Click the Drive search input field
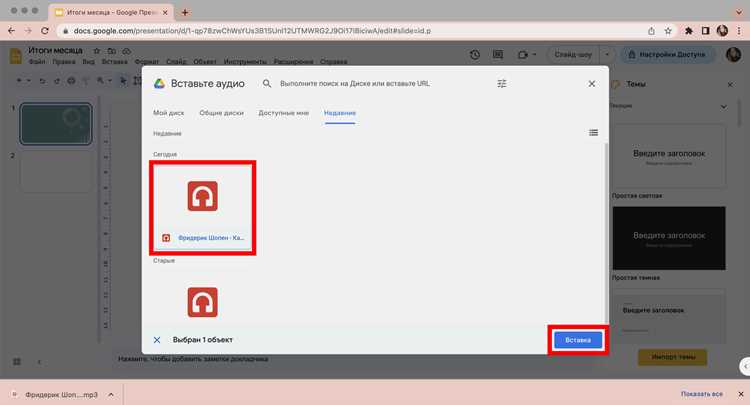 click(354, 84)
